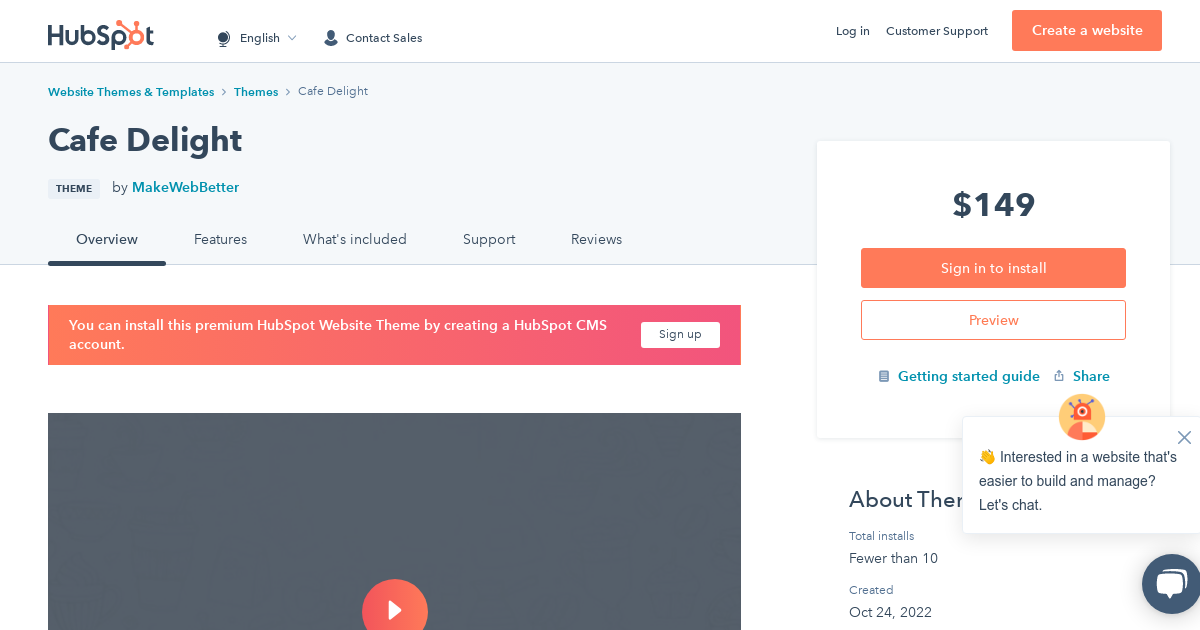Open the Getting started guide via book icon

884,376
